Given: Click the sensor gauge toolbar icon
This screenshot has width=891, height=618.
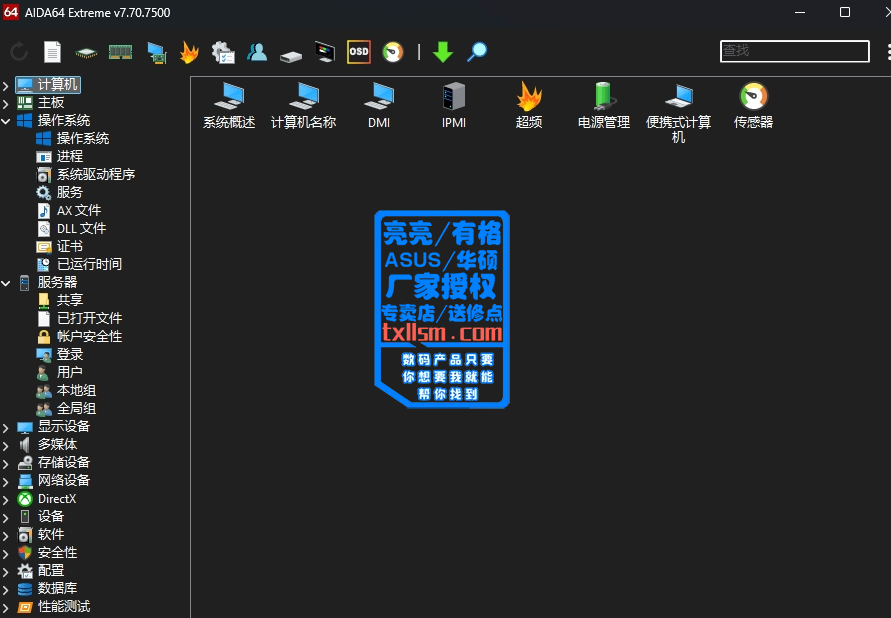Looking at the screenshot, I should click(x=393, y=52).
